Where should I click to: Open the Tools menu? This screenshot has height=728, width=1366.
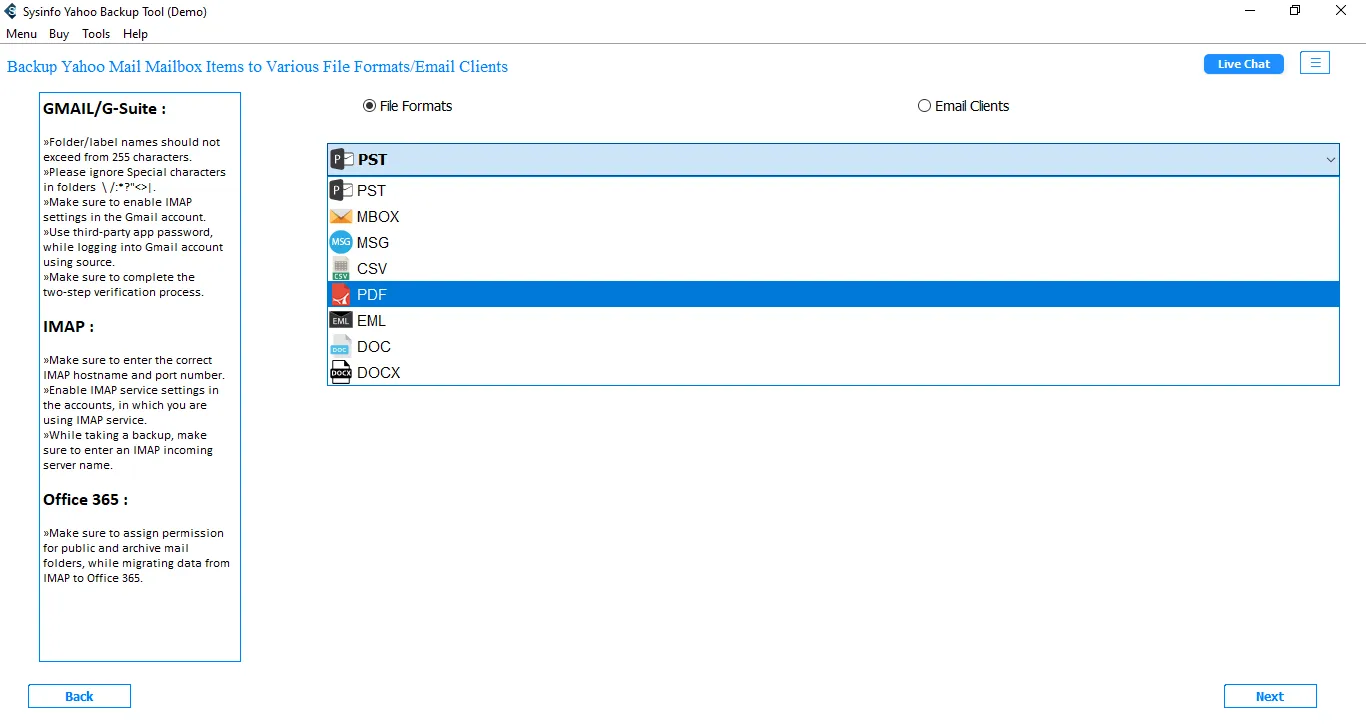(96, 34)
